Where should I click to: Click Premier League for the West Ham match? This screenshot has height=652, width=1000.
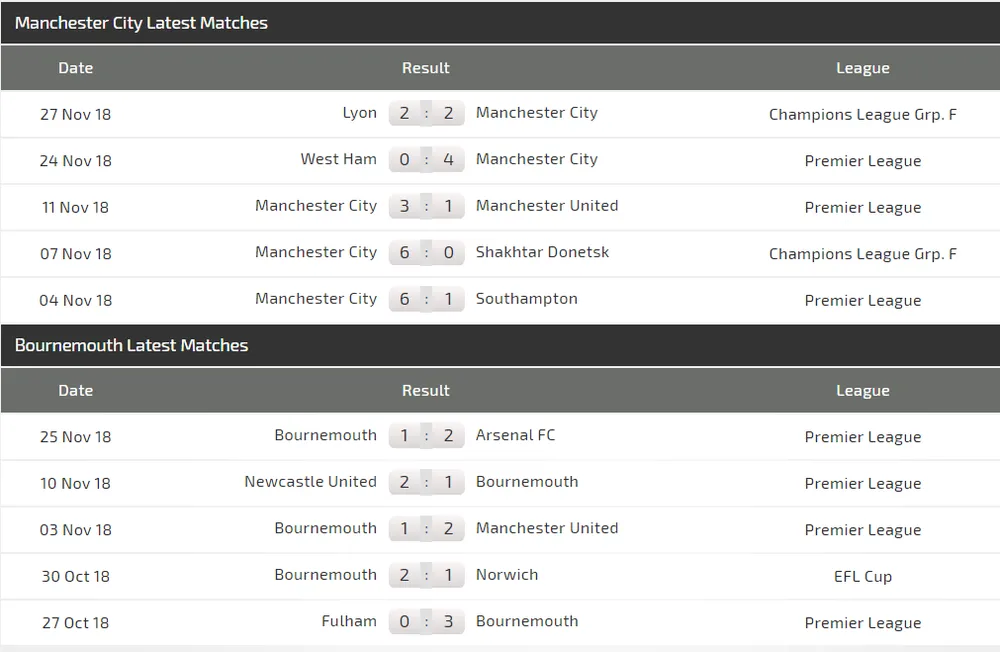pos(862,161)
